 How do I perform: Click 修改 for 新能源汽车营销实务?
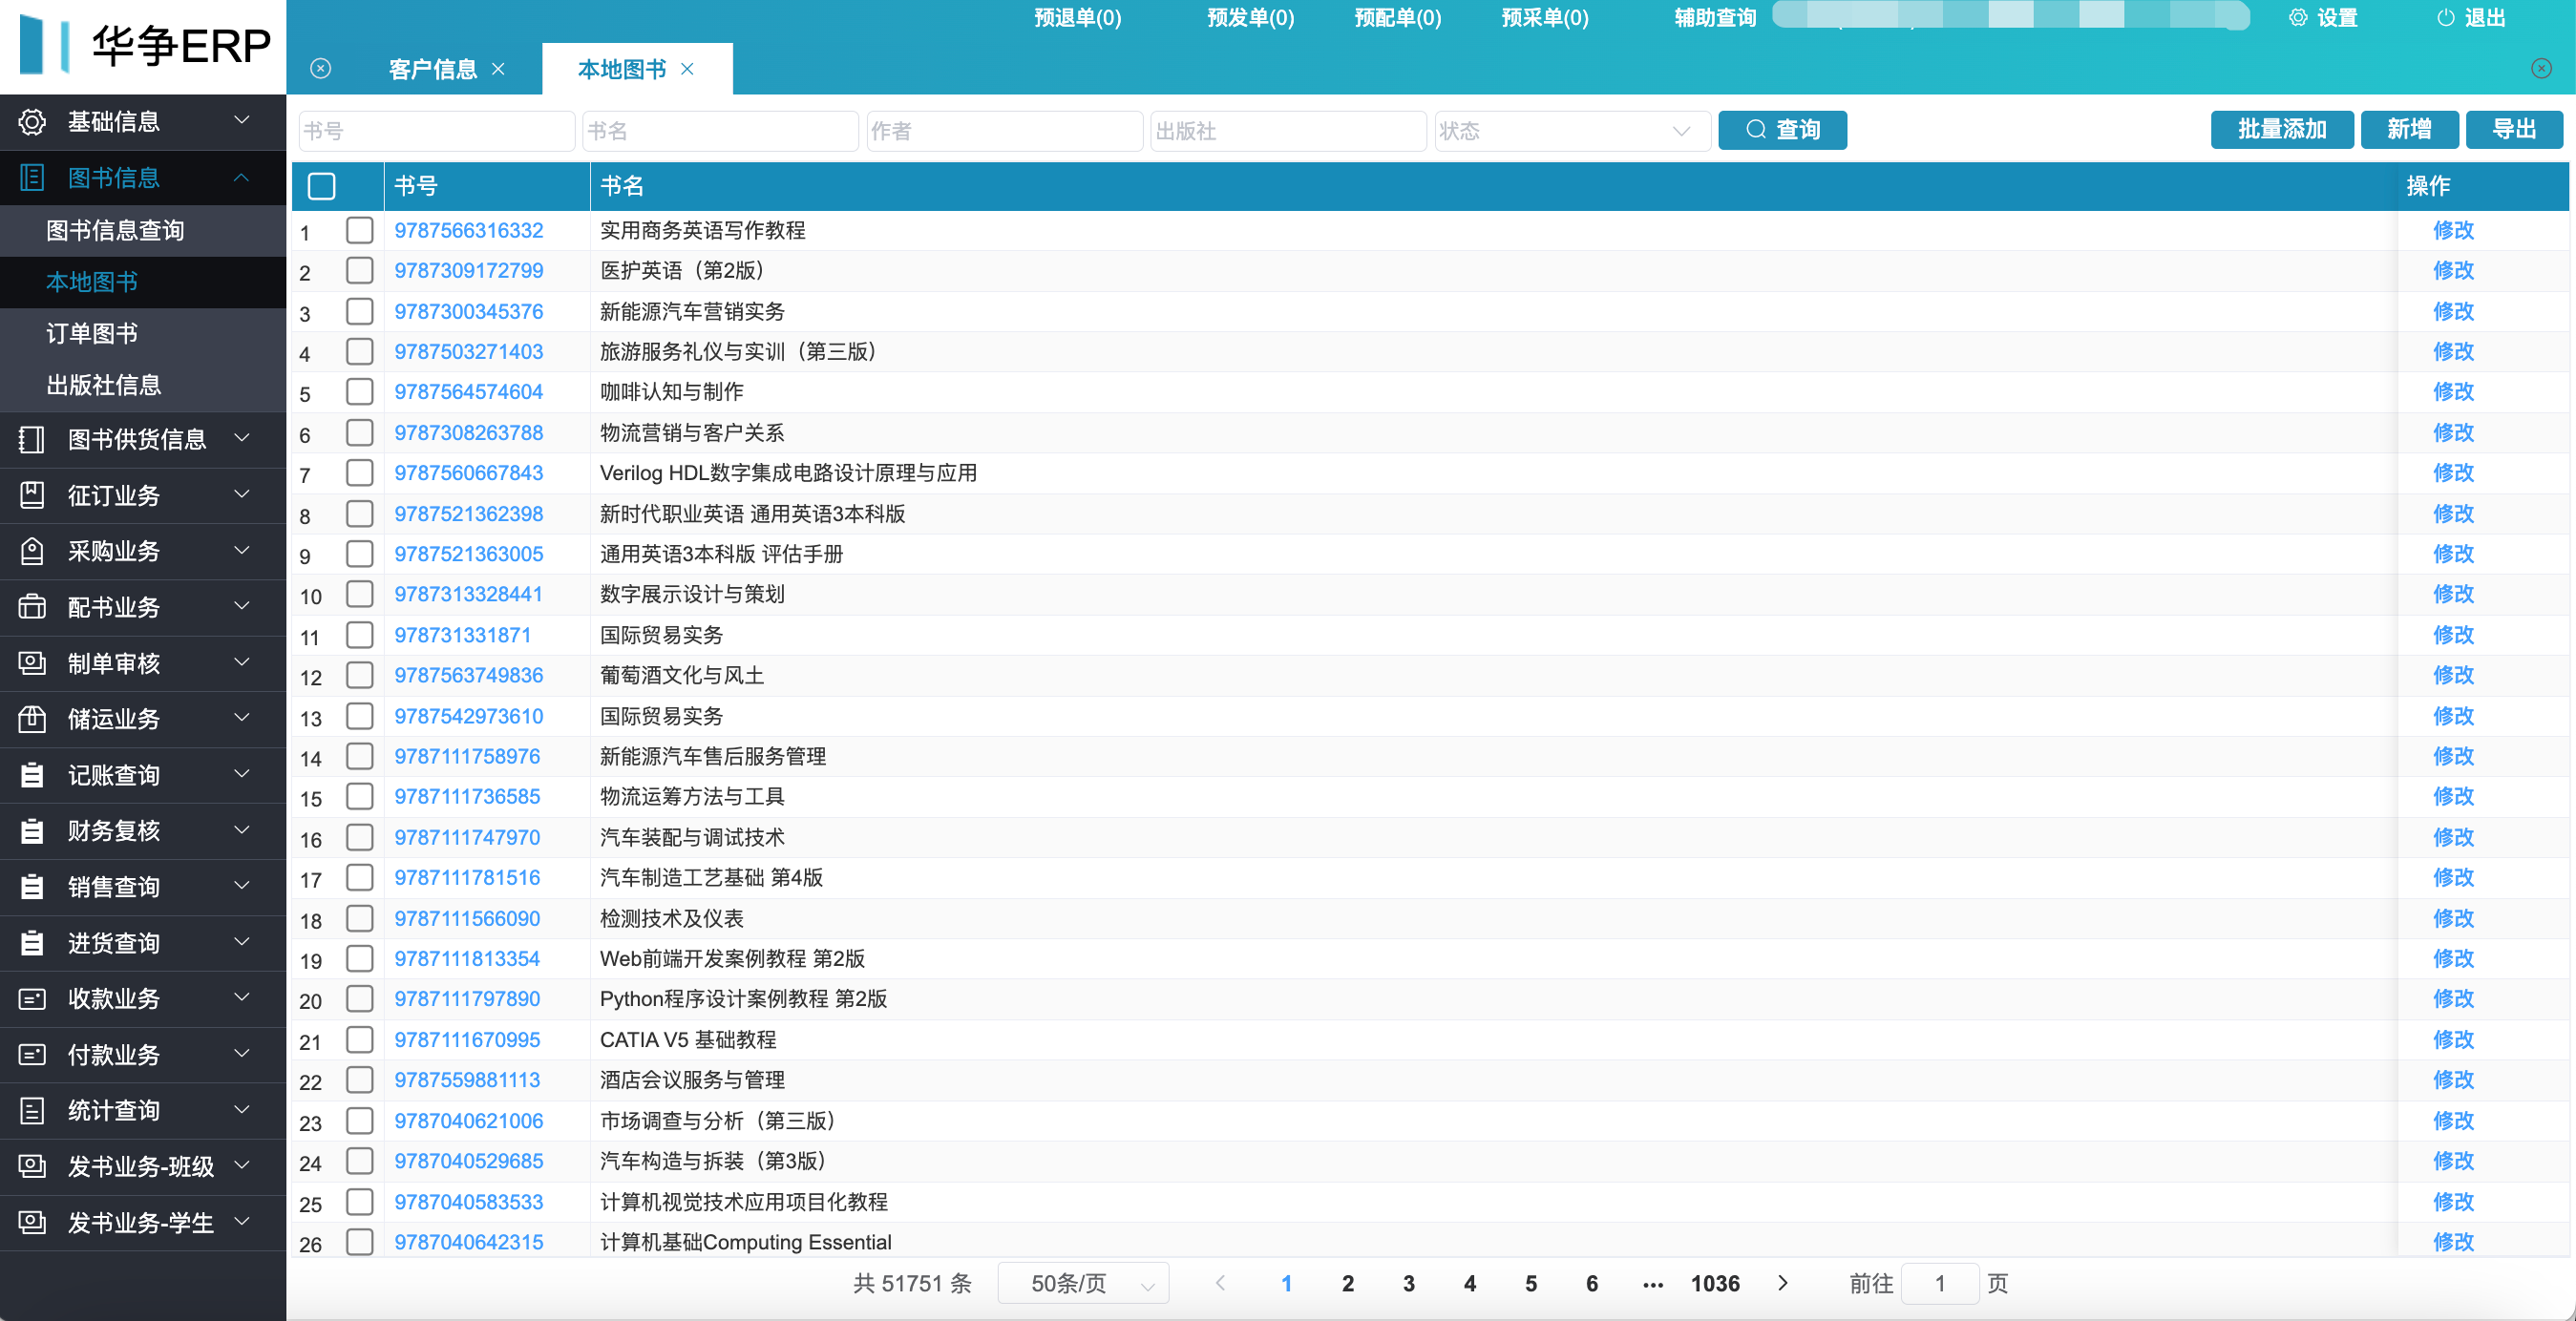pos(2452,311)
